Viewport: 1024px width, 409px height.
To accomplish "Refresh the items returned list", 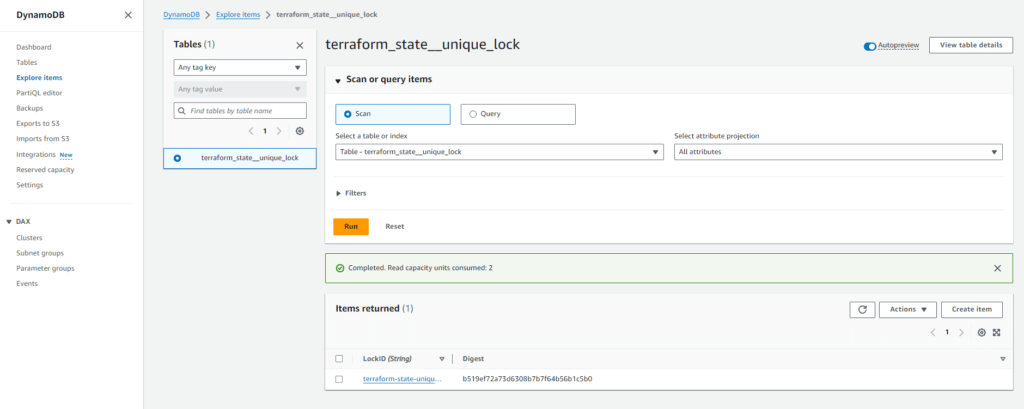I will click(862, 310).
